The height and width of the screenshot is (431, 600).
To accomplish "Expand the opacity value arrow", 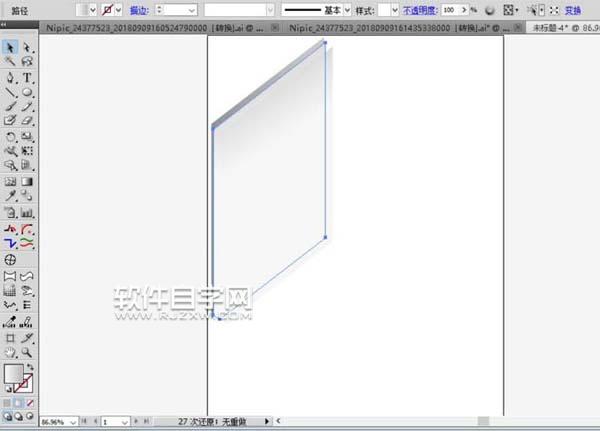I will click(x=464, y=10).
